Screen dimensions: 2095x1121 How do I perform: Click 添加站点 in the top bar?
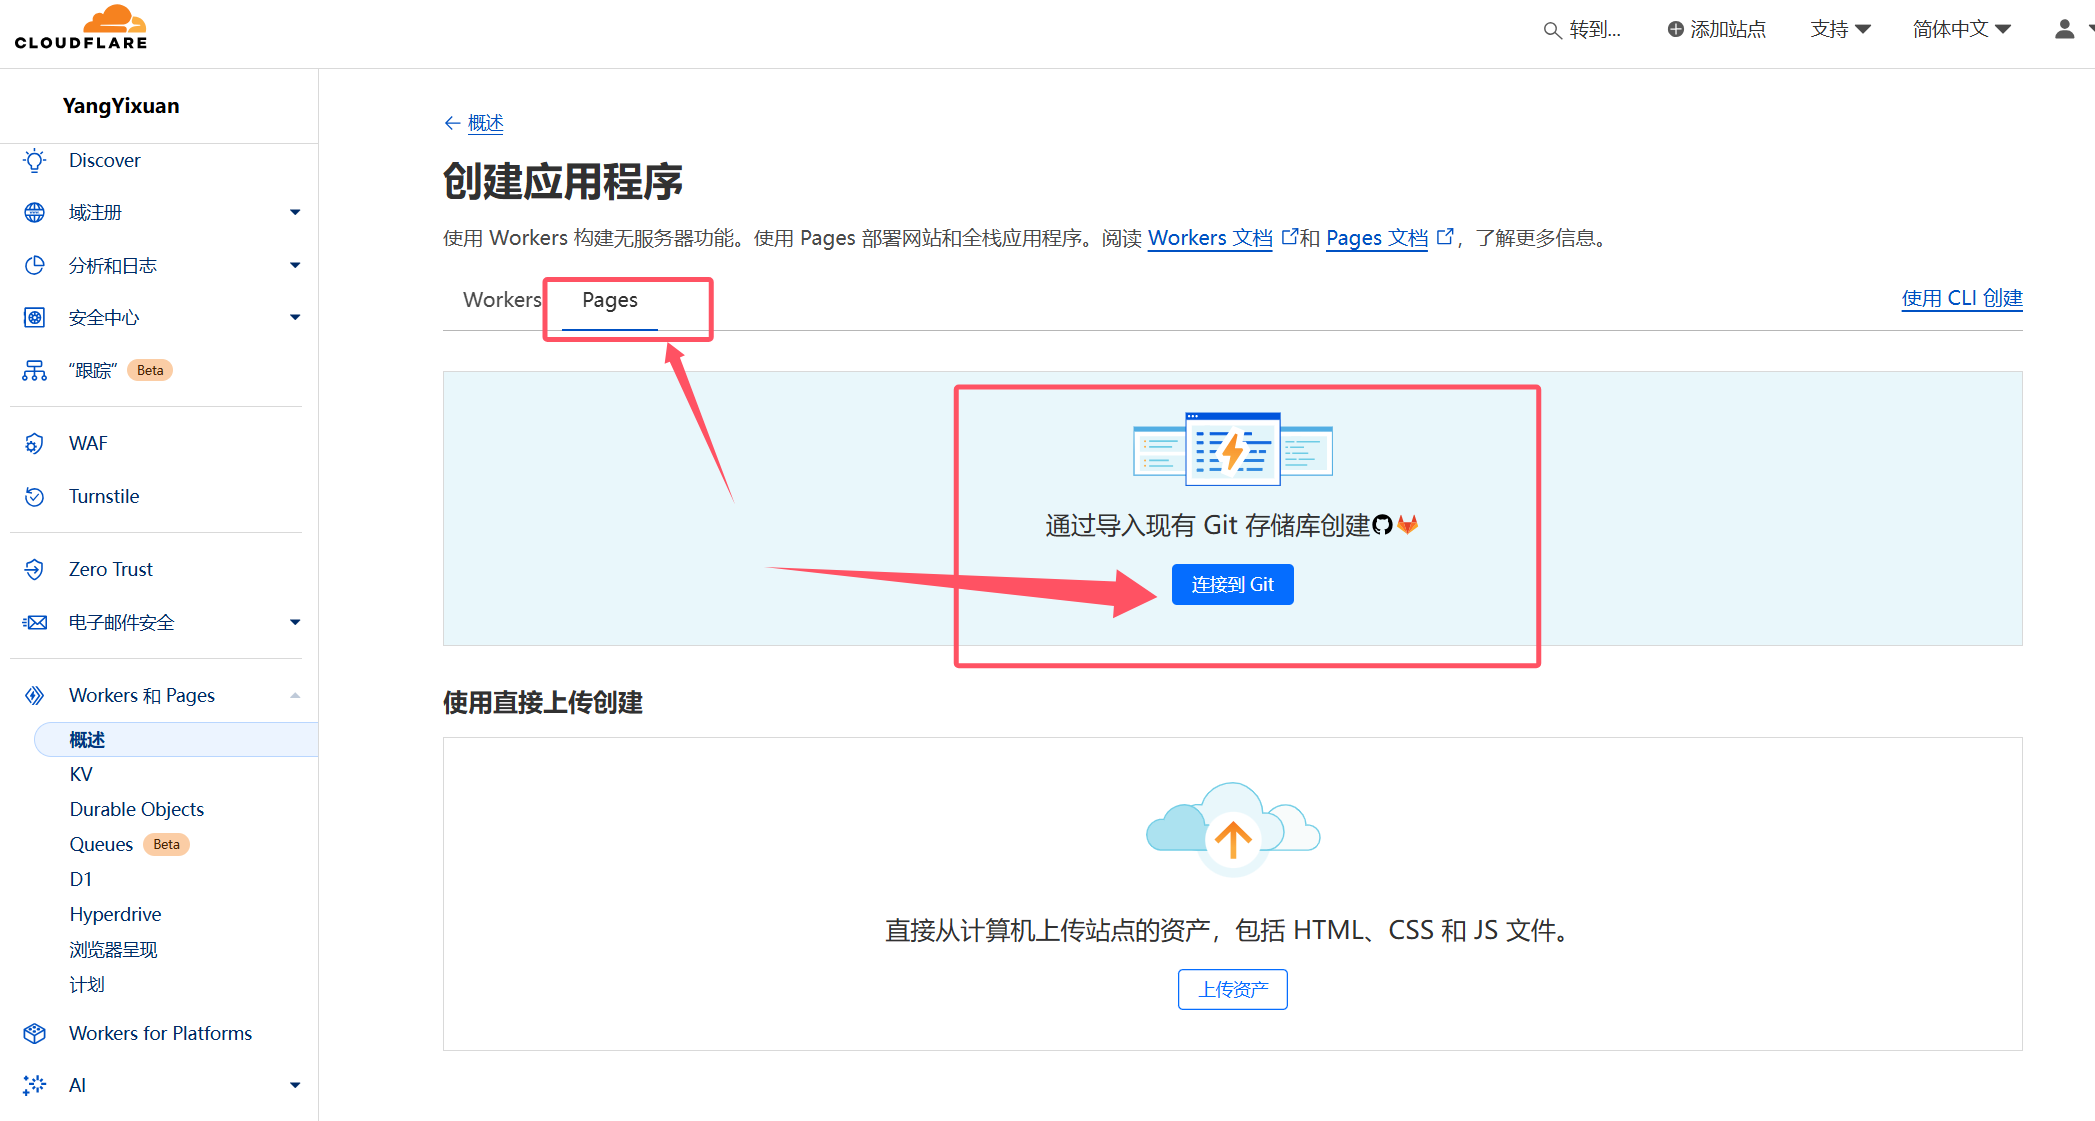[x=1717, y=29]
